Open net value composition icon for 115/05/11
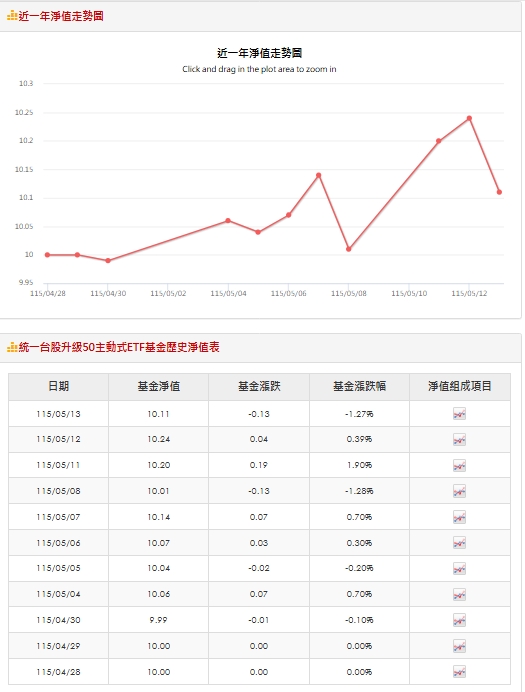This screenshot has width=525, height=692. coord(459,465)
